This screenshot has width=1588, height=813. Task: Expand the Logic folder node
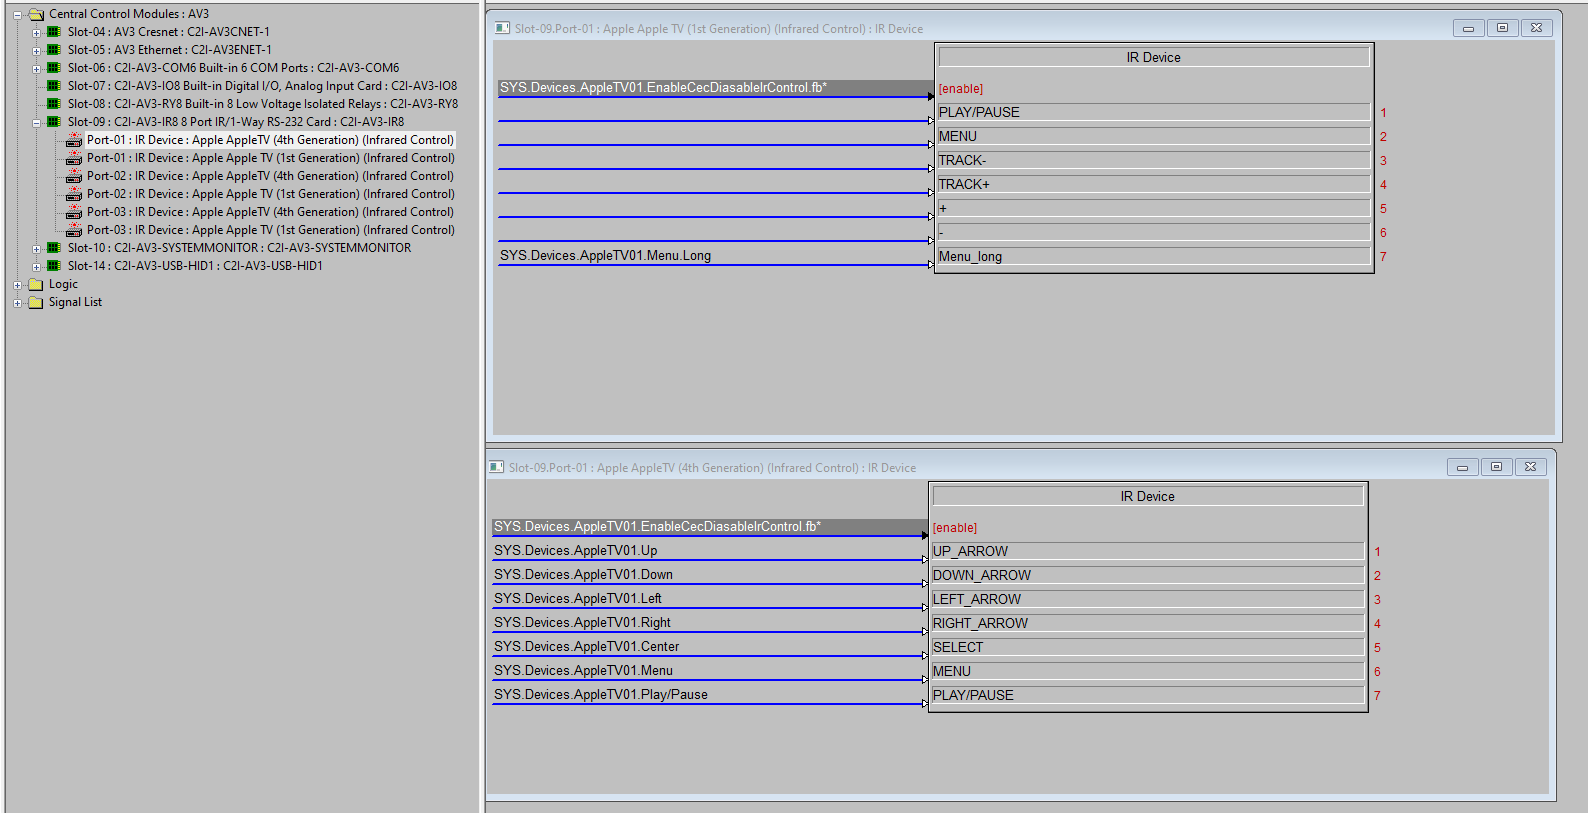point(17,285)
